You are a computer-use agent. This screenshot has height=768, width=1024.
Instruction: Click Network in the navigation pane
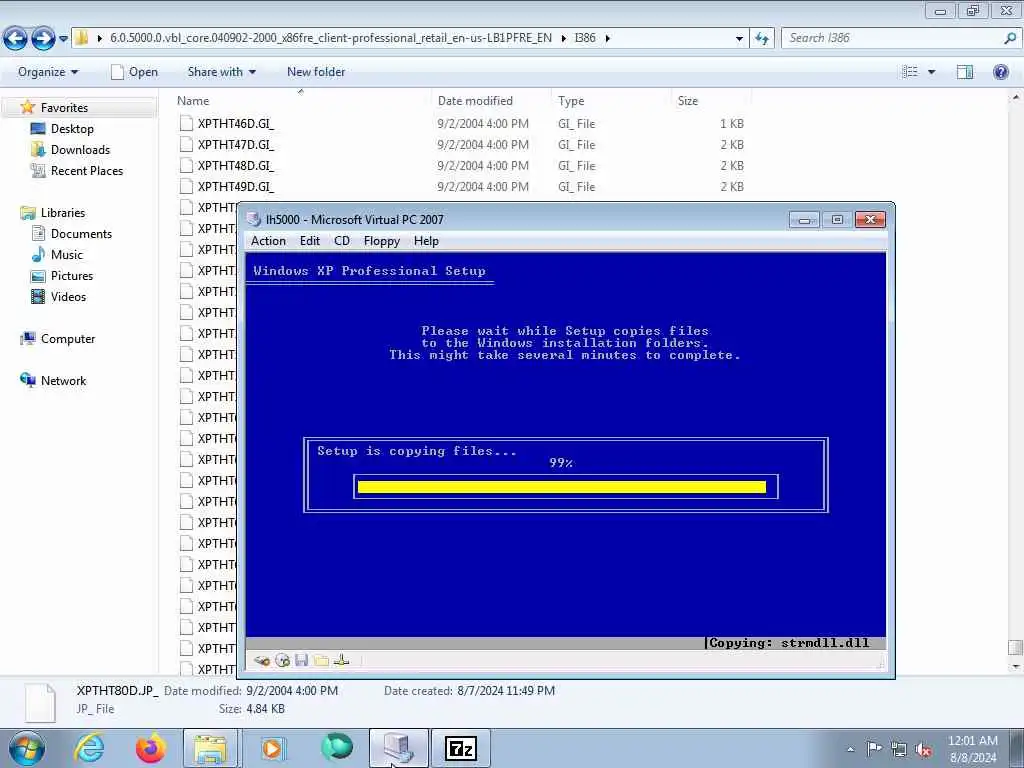click(63, 381)
